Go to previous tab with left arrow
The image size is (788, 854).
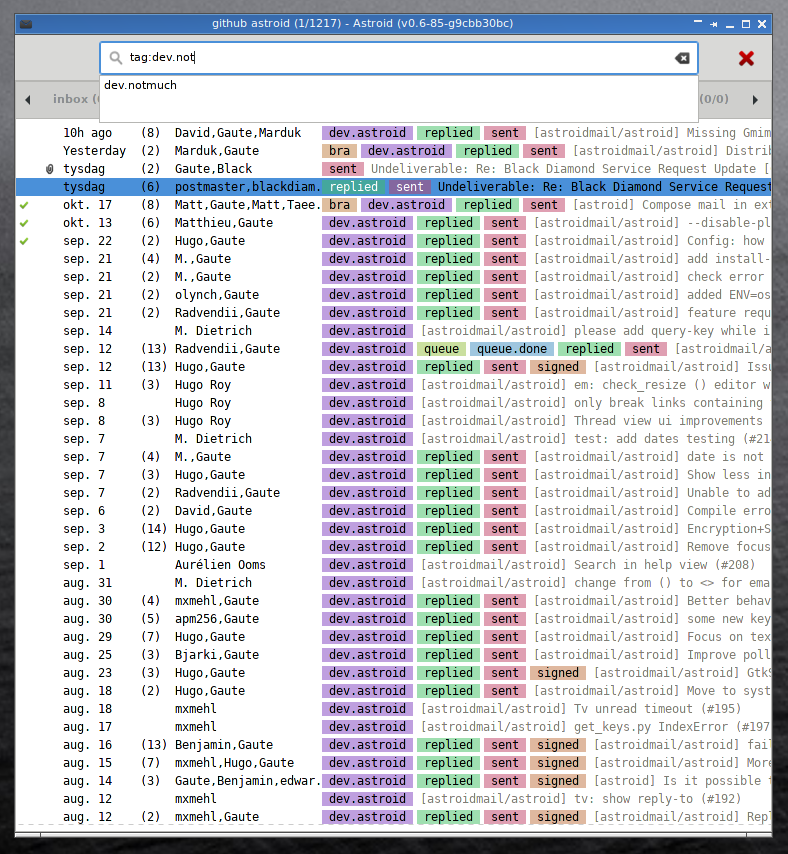pyautogui.click(x=28, y=100)
